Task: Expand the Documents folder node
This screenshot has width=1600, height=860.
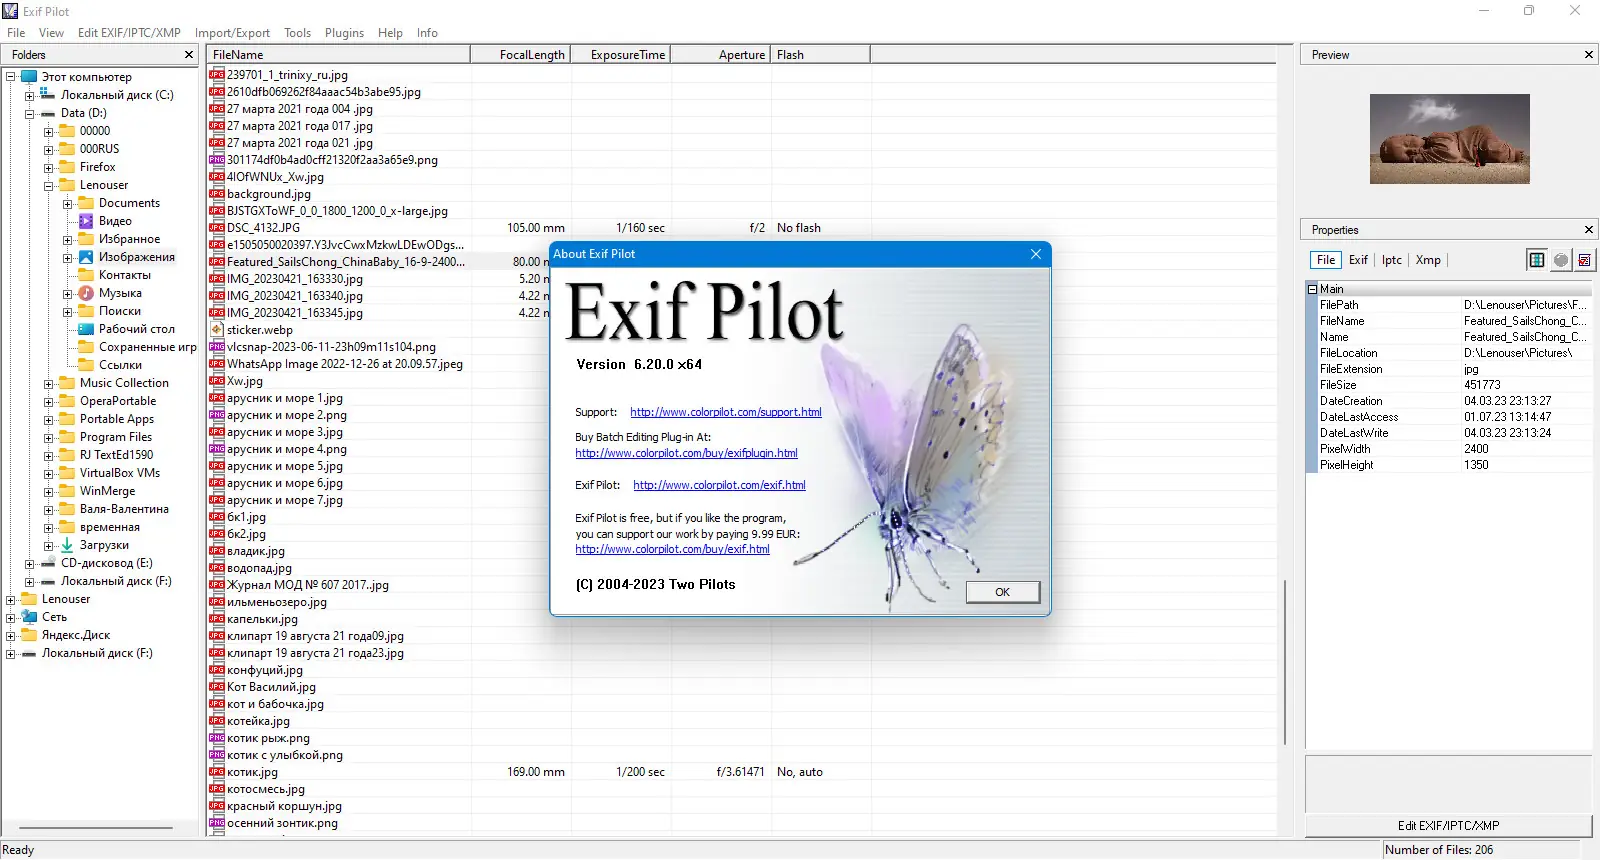Action: [x=67, y=203]
